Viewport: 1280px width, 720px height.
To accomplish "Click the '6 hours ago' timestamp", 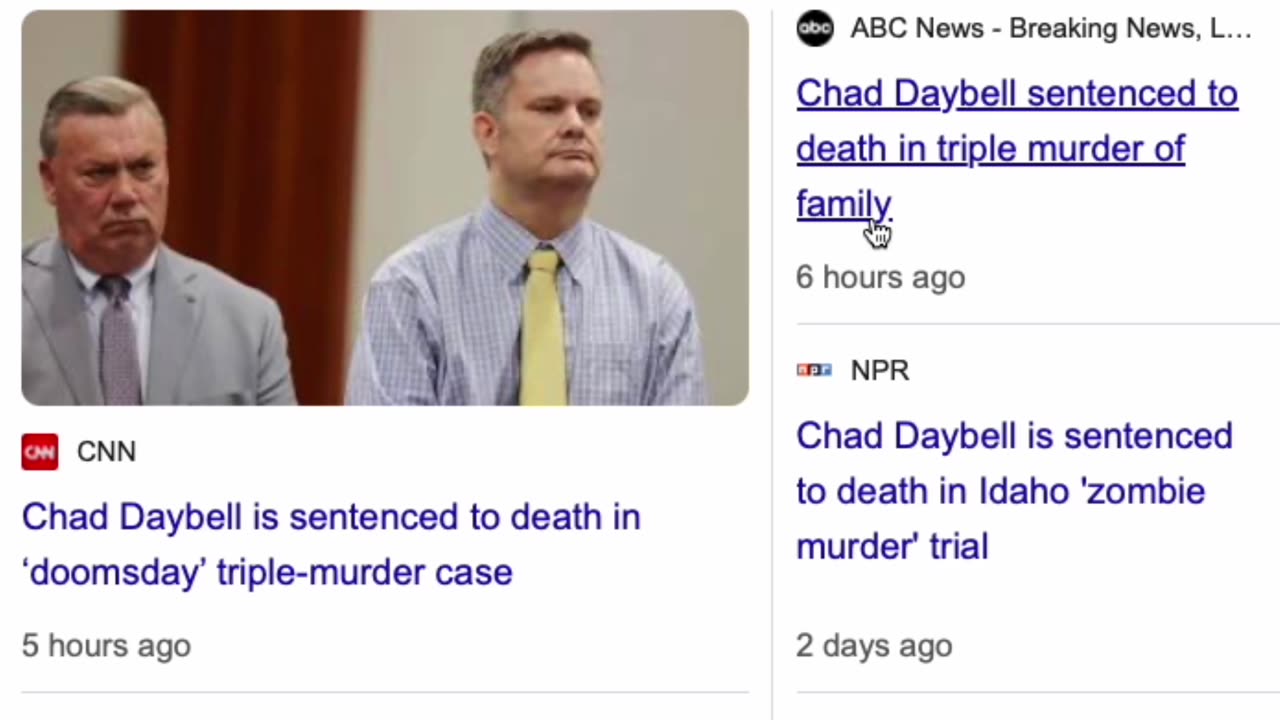I will pyautogui.click(x=880, y=277).
